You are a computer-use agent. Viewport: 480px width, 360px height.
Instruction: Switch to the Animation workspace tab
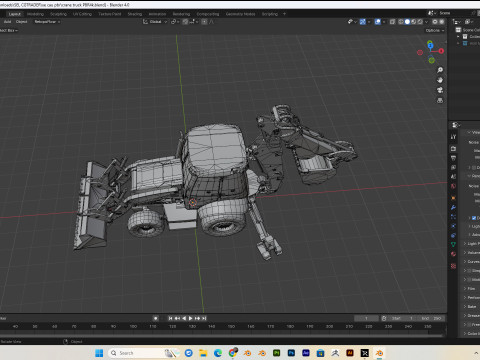[x=157, y=14]
